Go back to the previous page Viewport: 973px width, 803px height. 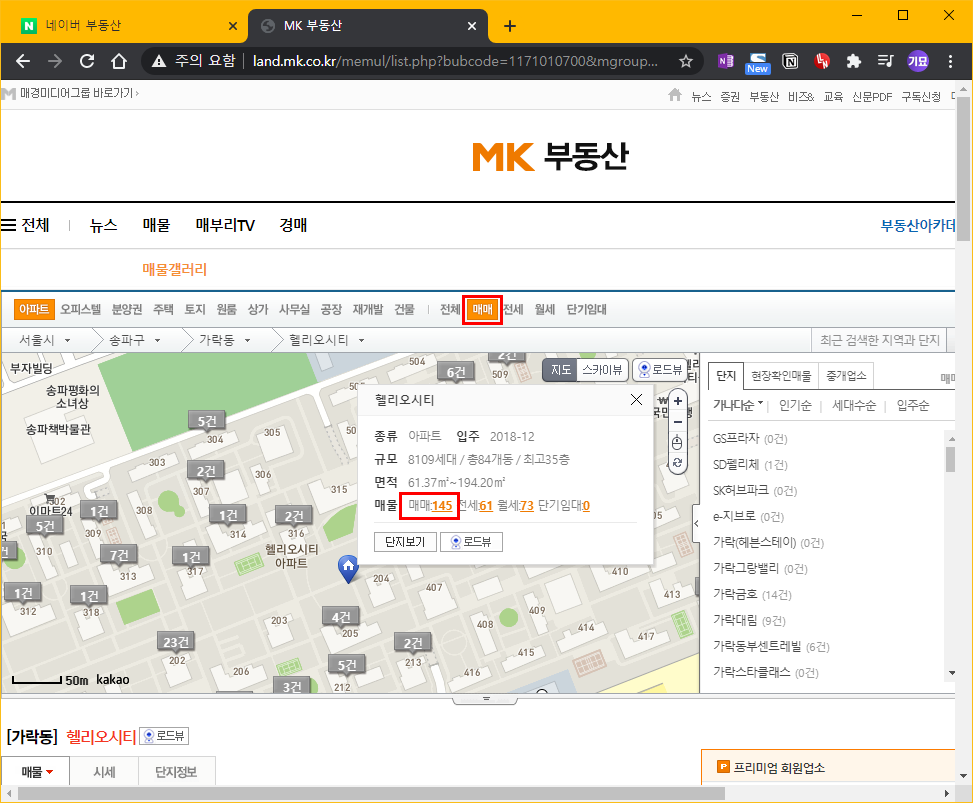click(23, 61)
